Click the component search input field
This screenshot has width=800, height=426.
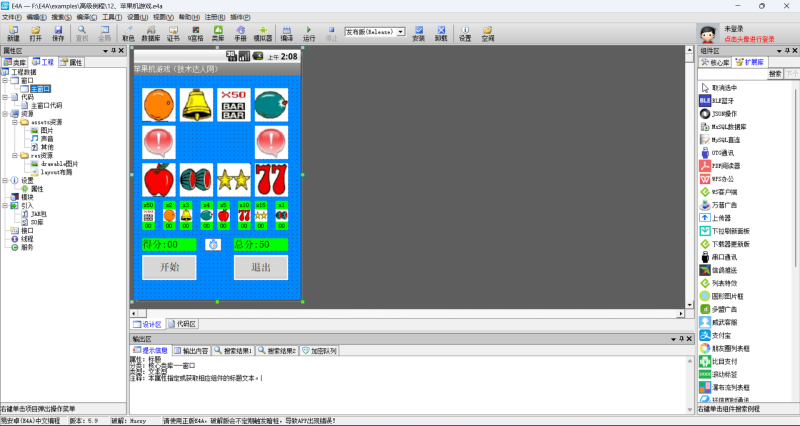tap(733, 74)
